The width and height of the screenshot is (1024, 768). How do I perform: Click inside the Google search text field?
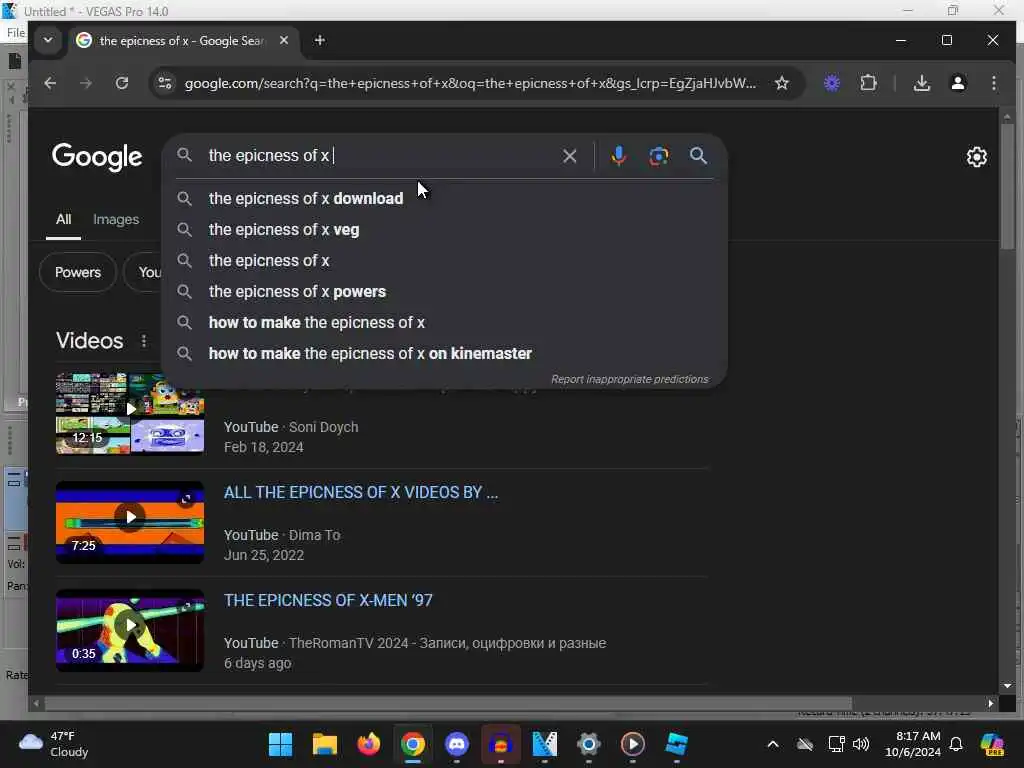379,156
